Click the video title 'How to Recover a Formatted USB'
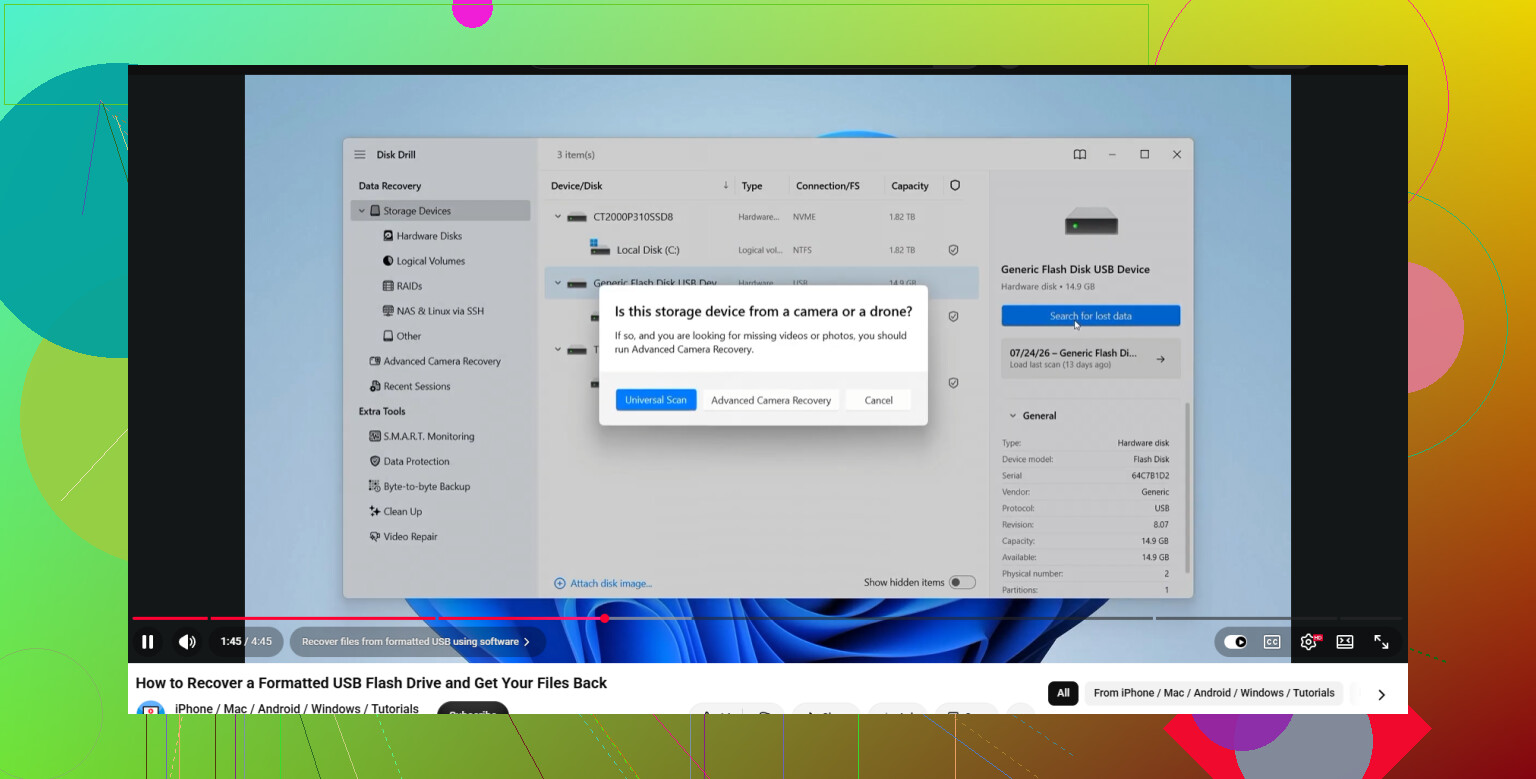This screenshot has width=1536, height=779. [371, 683]
